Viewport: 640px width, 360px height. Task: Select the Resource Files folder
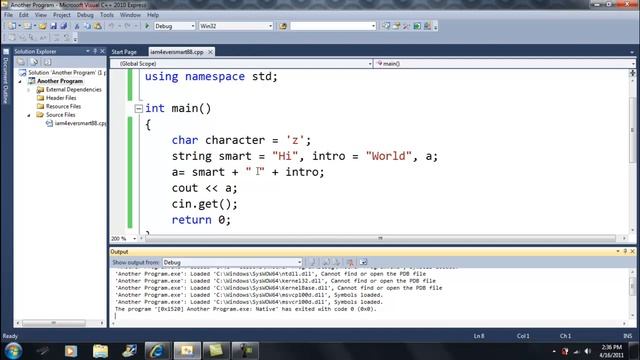[59, 107]
